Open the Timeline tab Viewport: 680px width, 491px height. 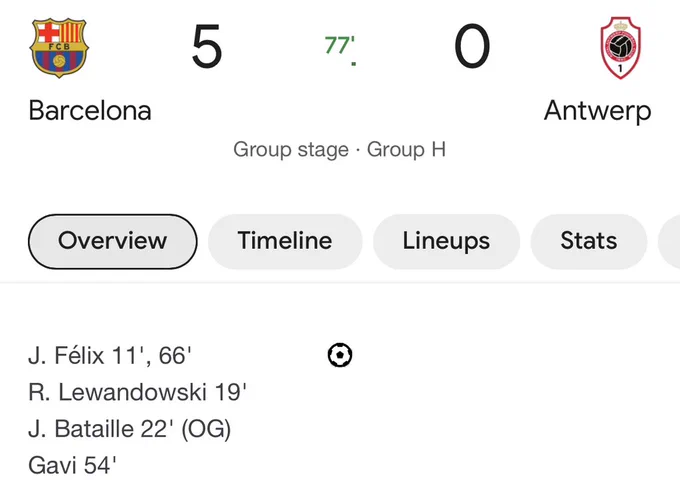pos(285,241)
